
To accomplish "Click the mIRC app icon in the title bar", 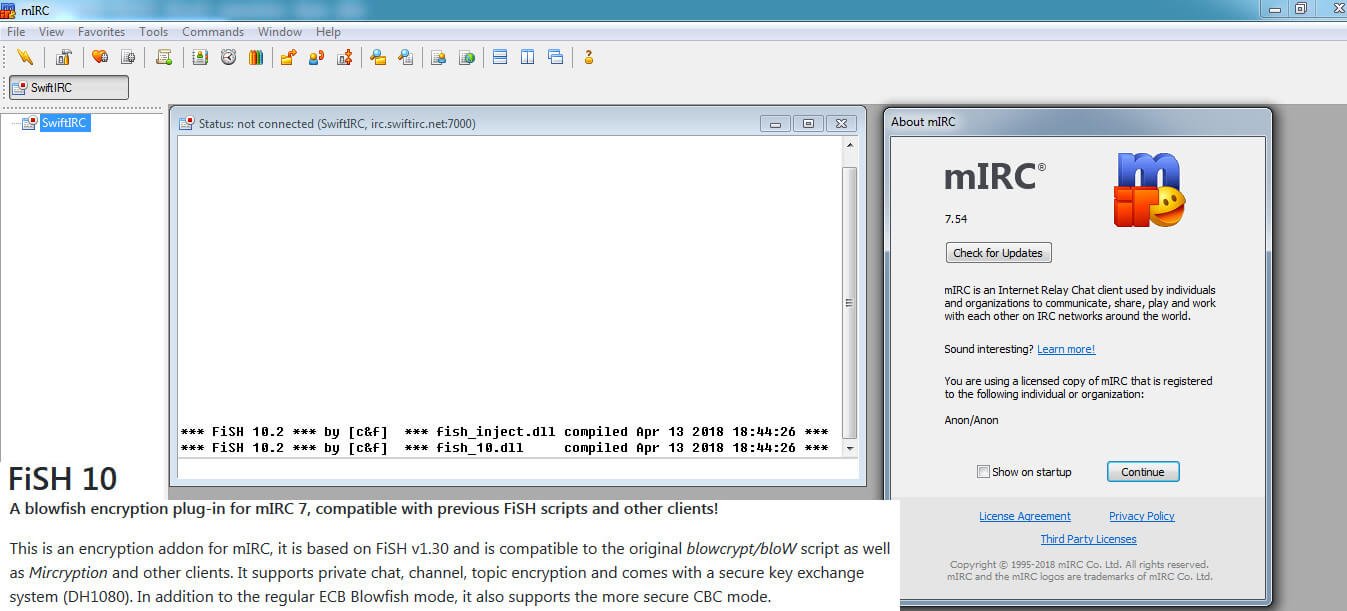I will click(9, 9).
